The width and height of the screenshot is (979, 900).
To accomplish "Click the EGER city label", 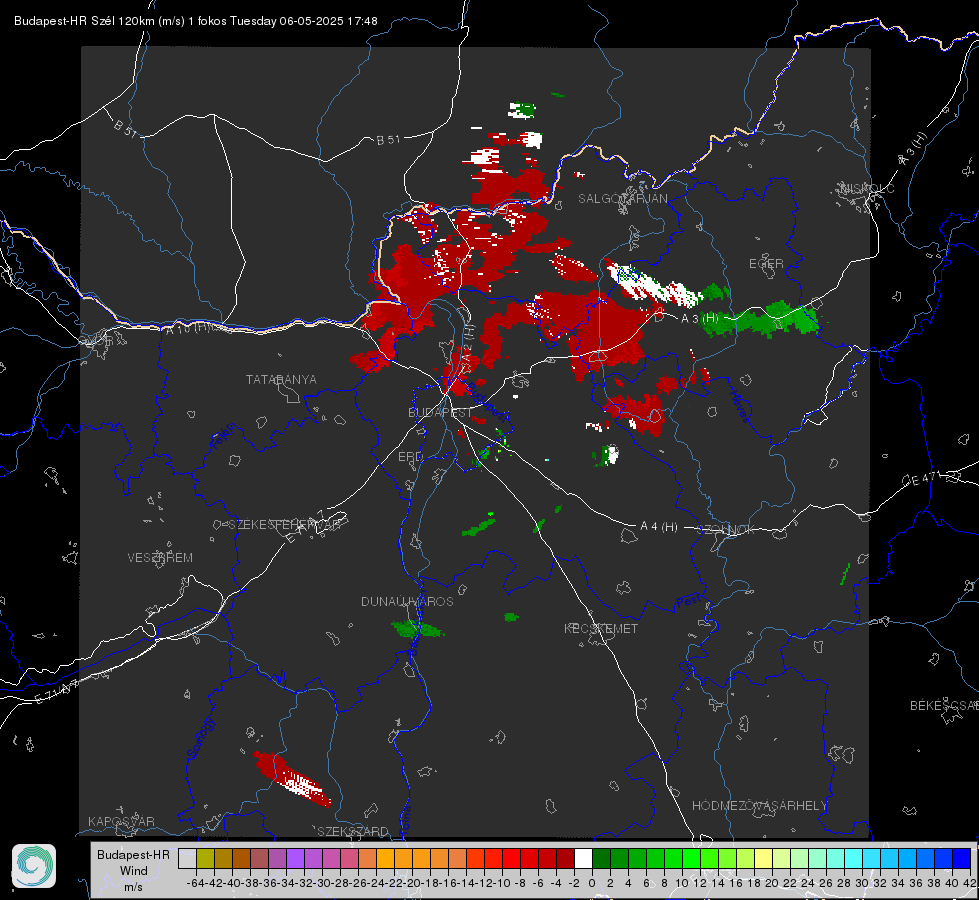I will 766,264.
